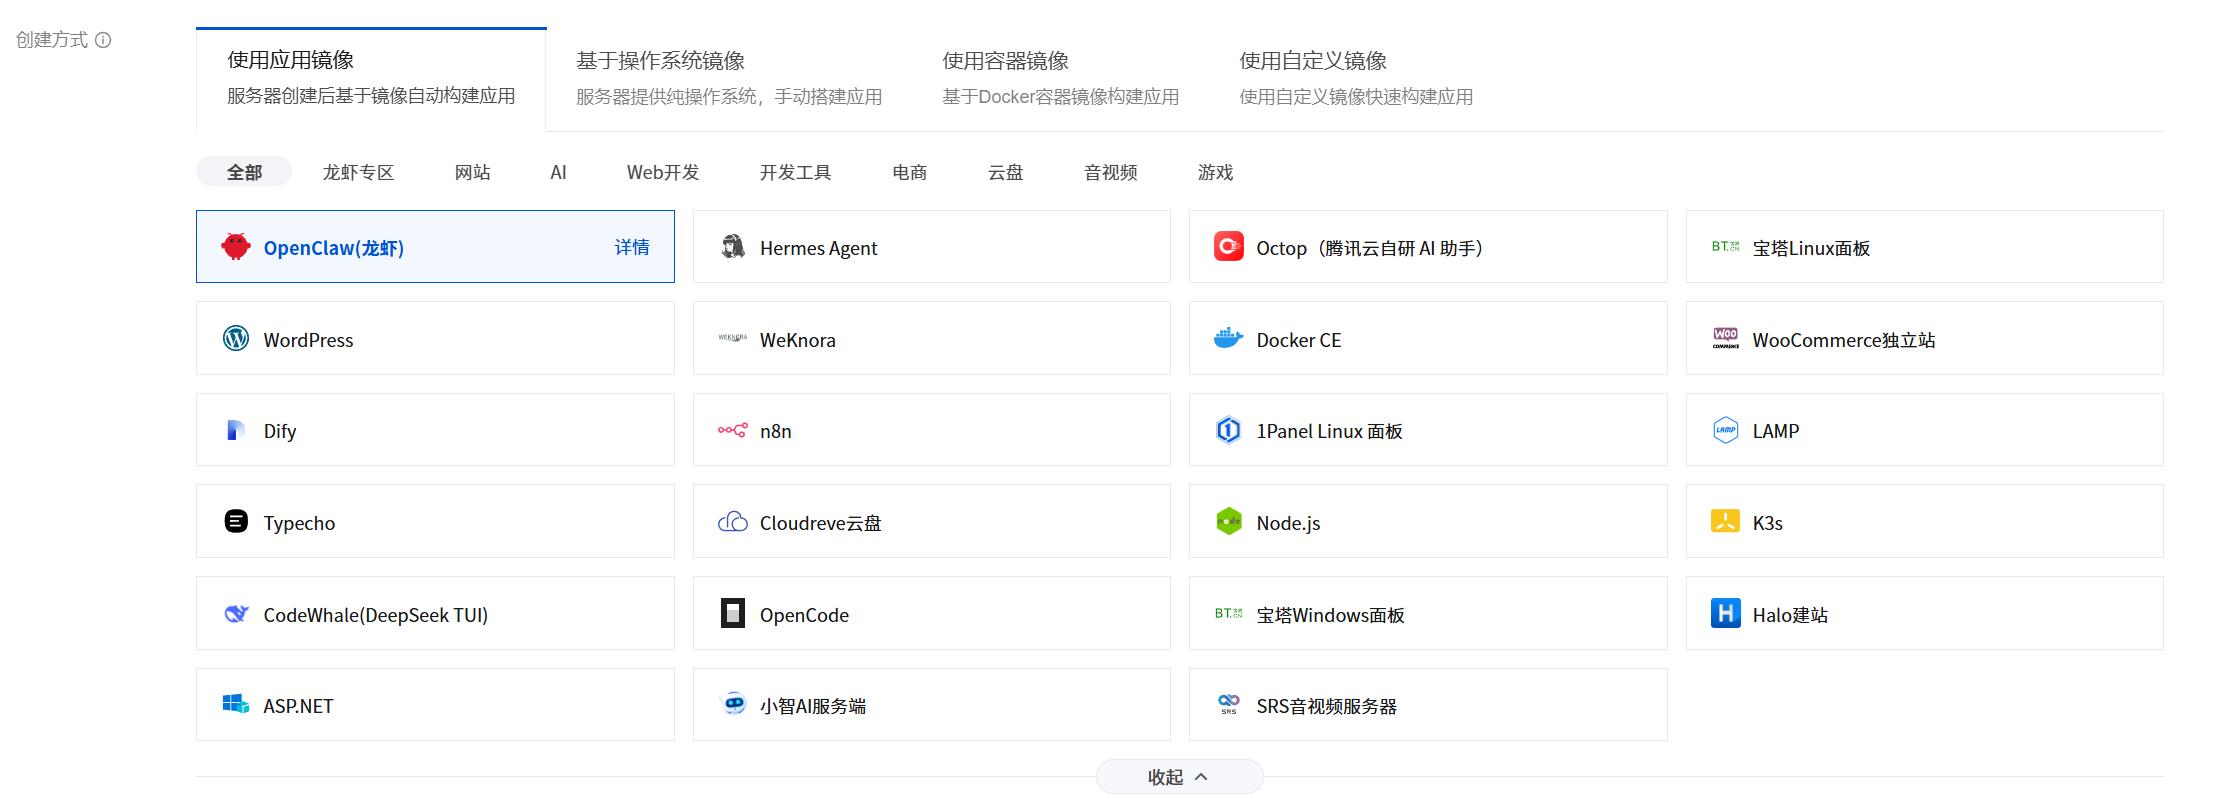Filter by 音视频 category
2219x806 pixels.
[1111, 172]
